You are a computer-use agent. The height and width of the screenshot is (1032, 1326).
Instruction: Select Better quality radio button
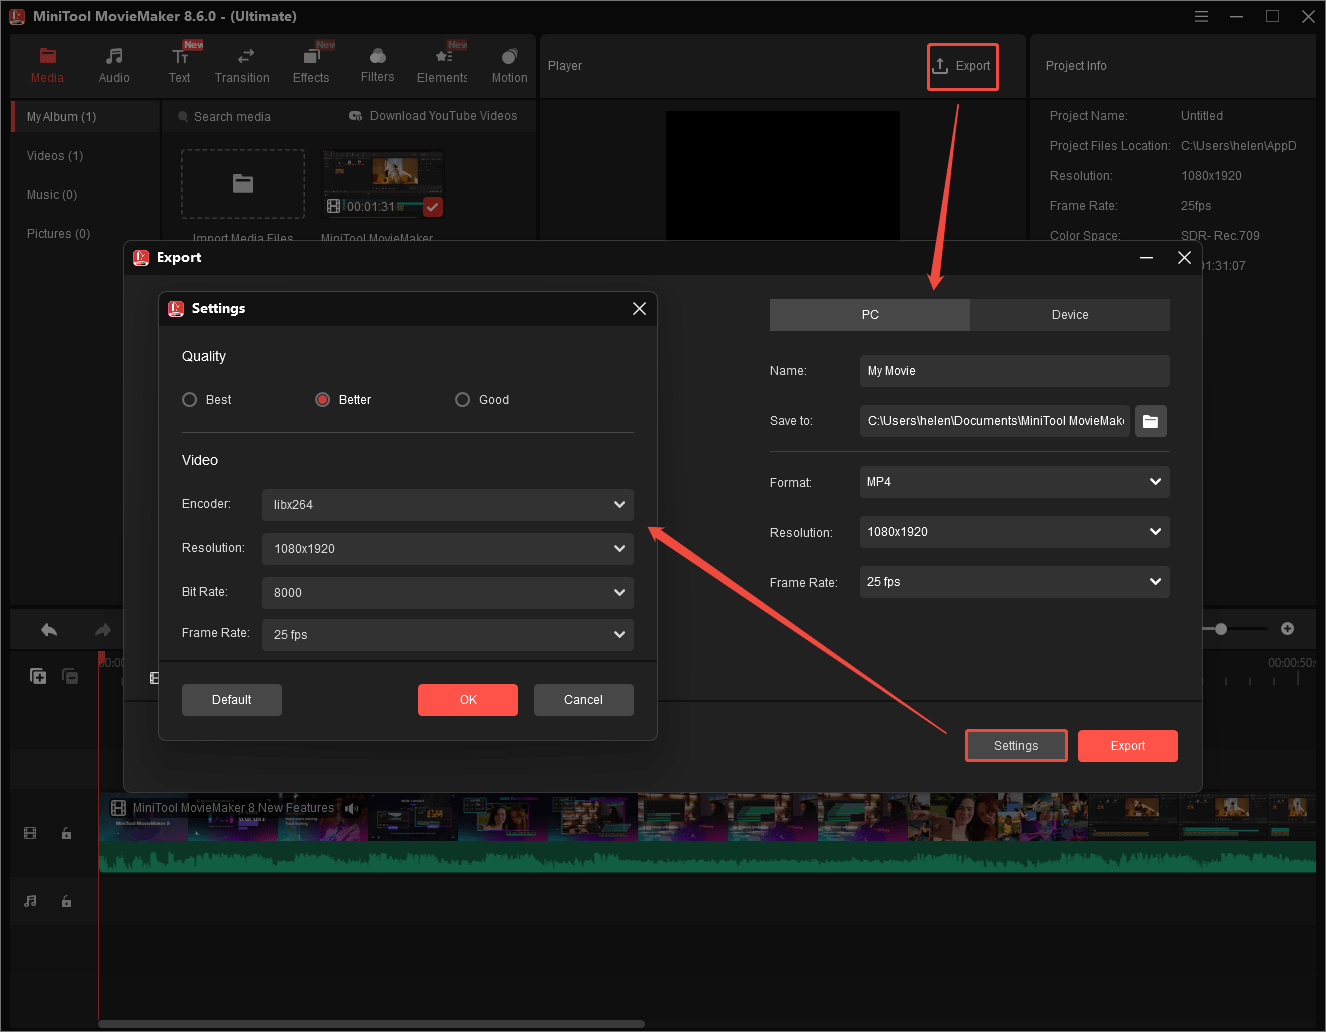point(323,400)
